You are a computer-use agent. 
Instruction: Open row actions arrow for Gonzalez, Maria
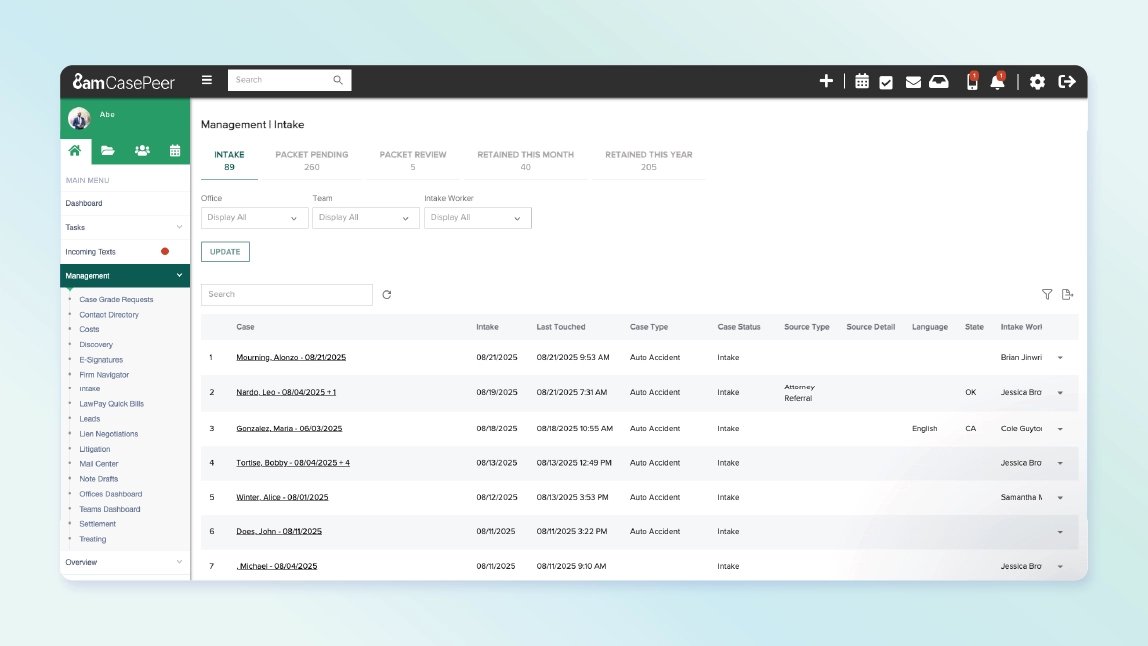[x=1060, y=428]
